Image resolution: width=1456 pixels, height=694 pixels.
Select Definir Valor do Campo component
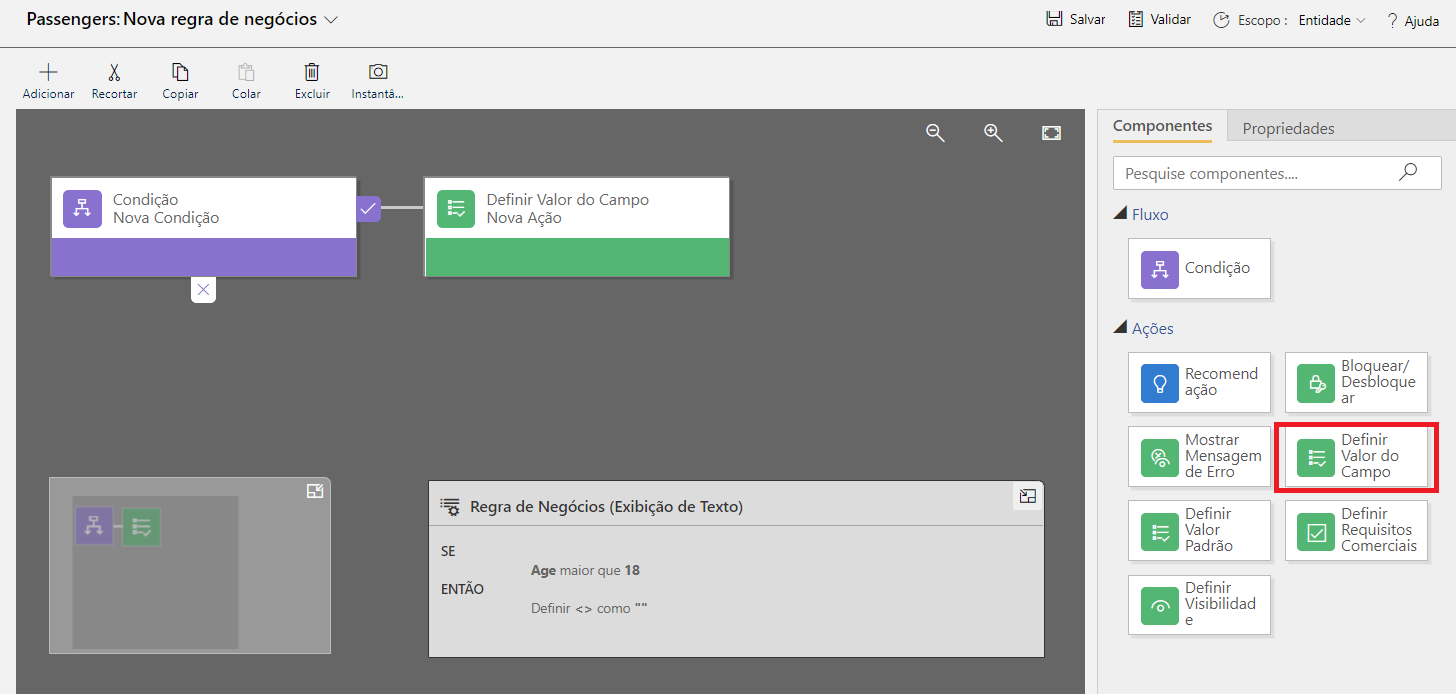click(x=1356, y=456)
